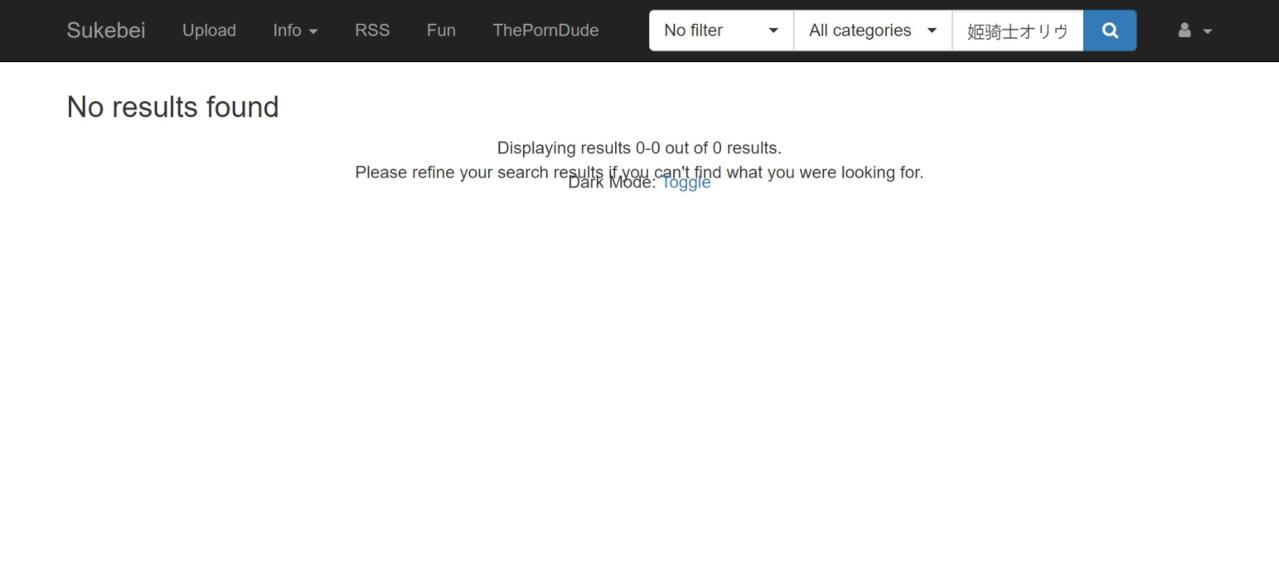Click the "No results found" heading
The image size is (1279, 564).
[173, 107]
